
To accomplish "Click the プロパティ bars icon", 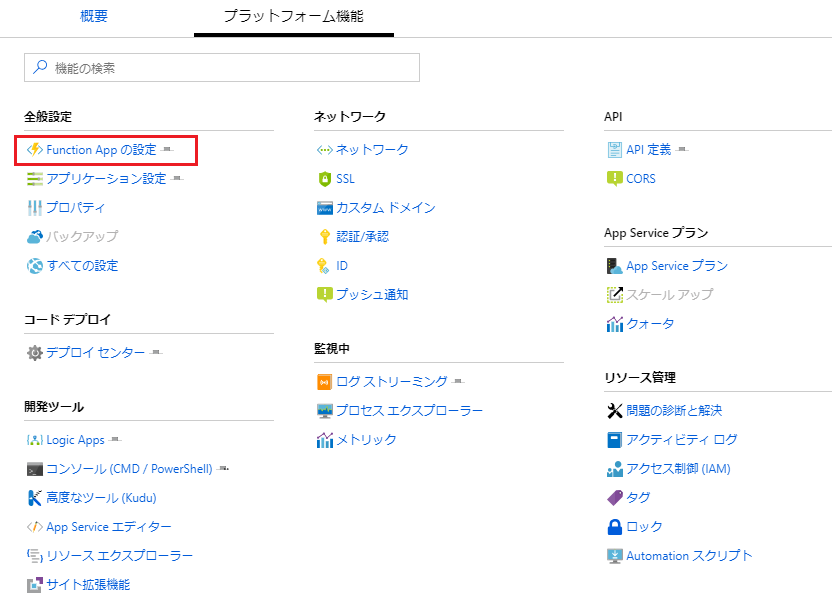I will pos(35,208).
